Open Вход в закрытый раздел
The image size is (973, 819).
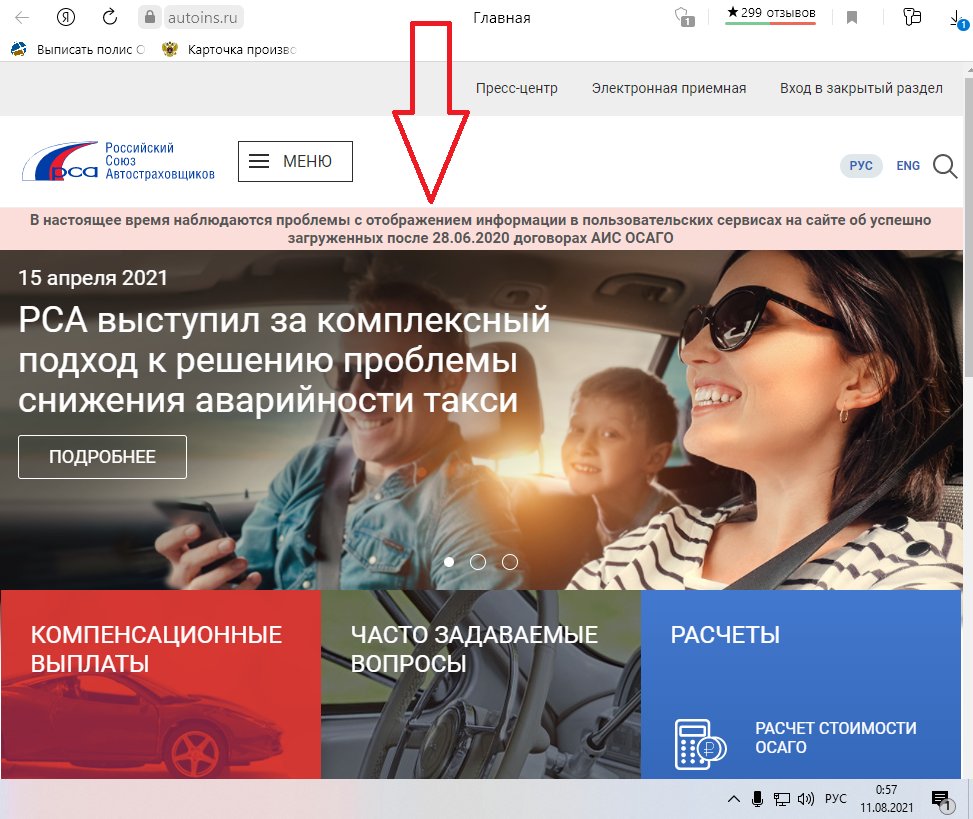coord(861,88)
